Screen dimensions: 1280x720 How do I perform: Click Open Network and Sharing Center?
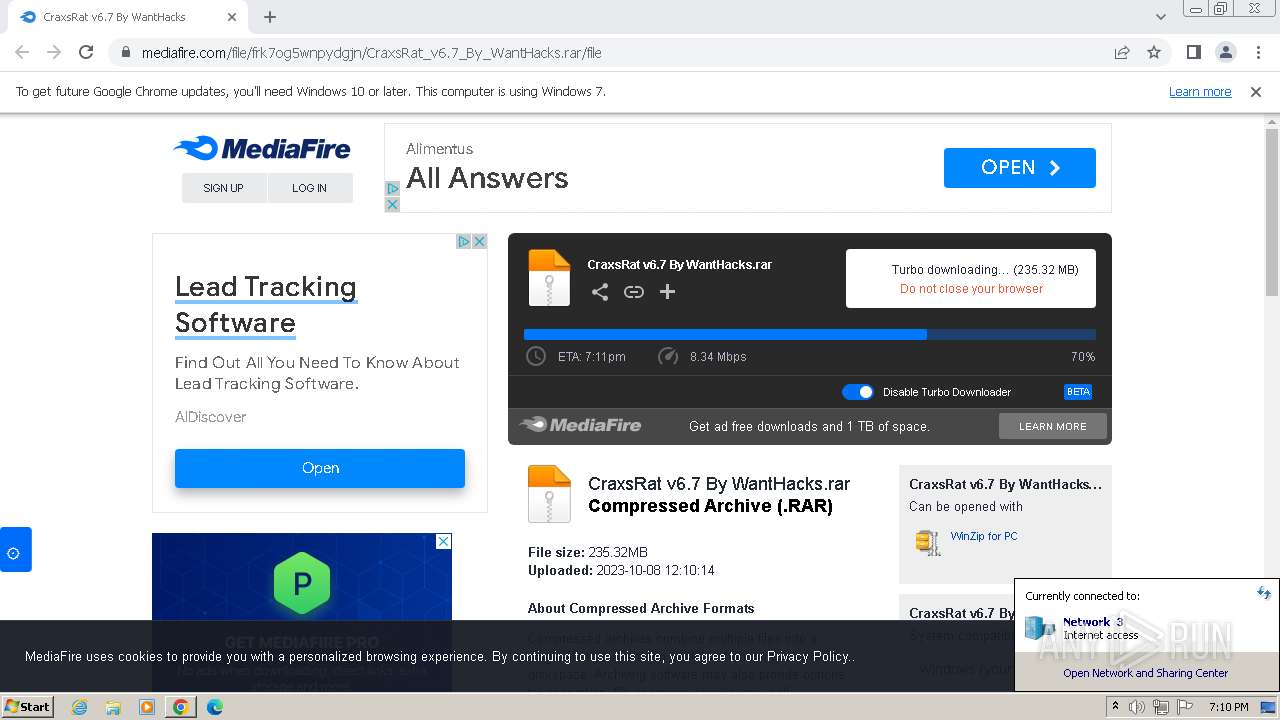(1145, 673)
